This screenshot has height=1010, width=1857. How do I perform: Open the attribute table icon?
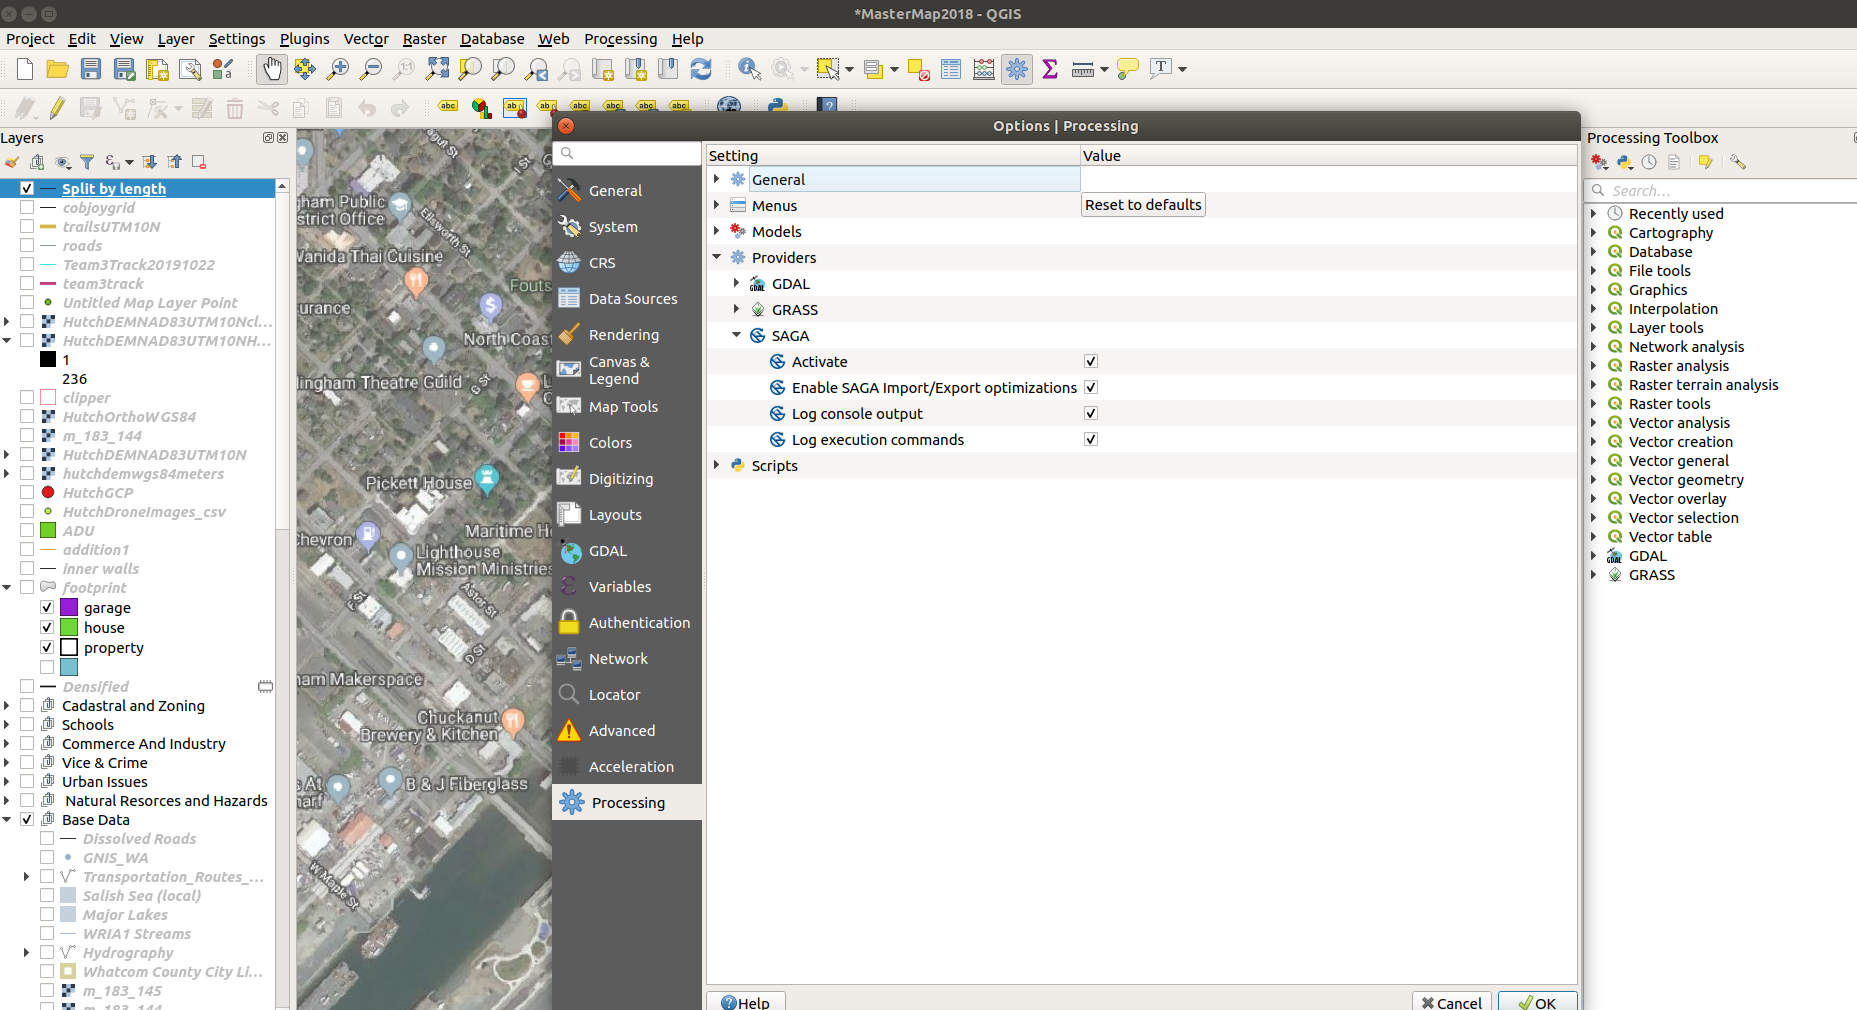pos(951,69)
